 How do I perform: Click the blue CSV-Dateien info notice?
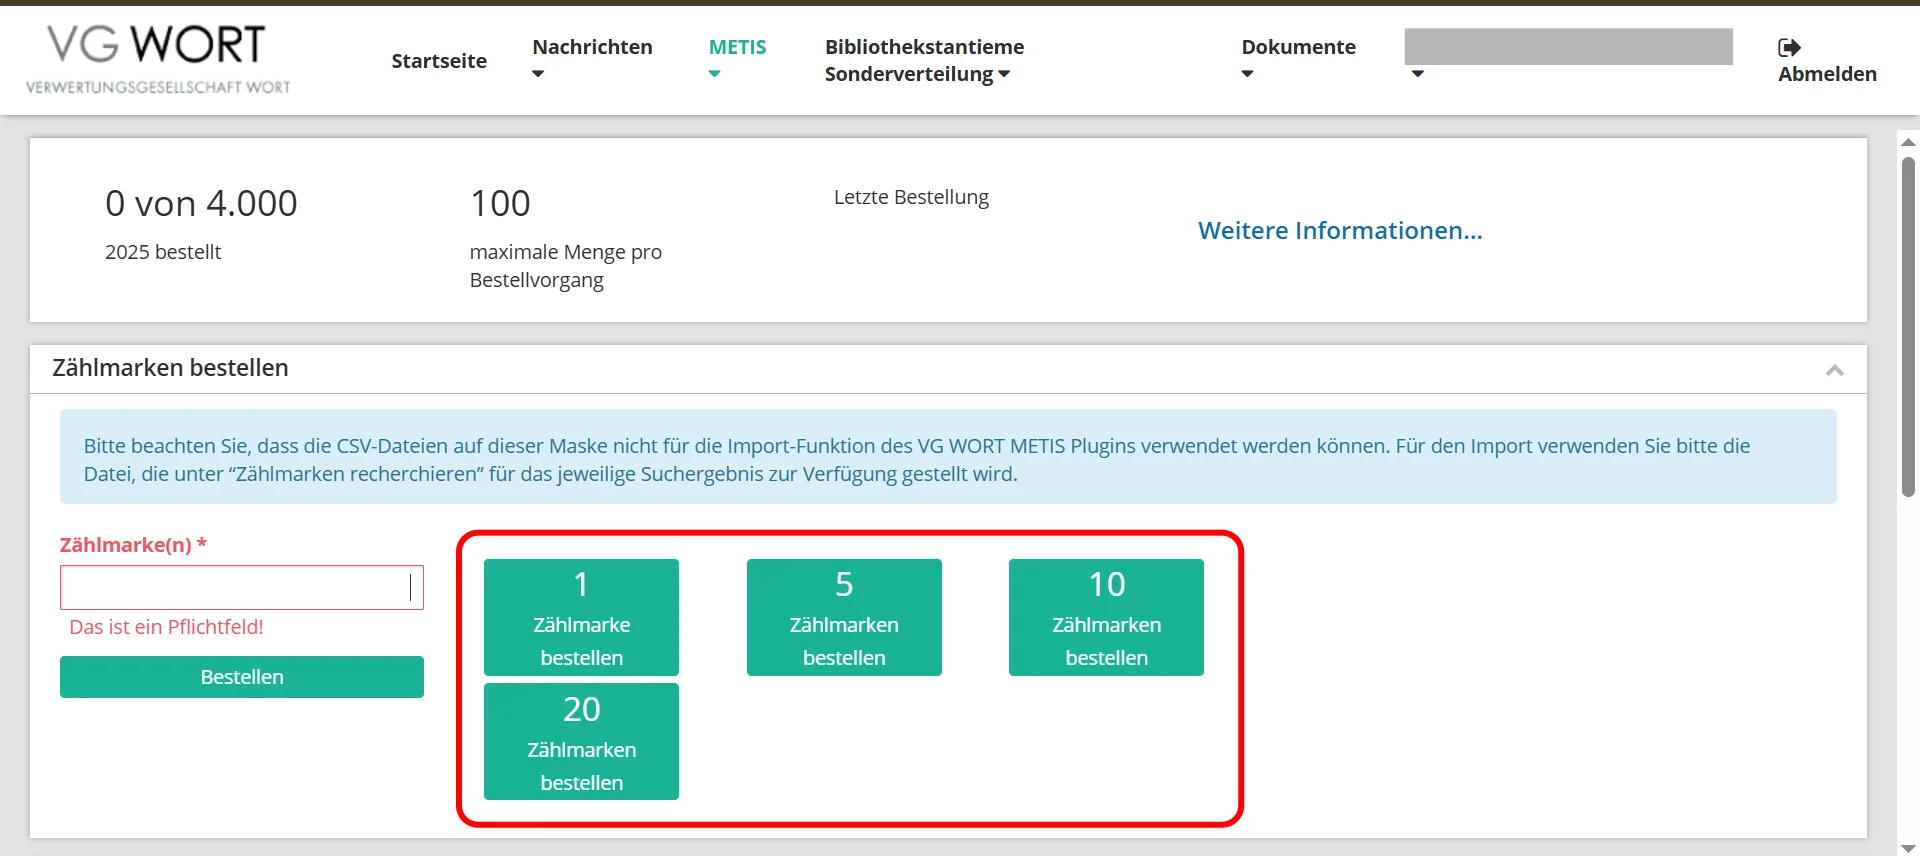[x=948, y=457]
